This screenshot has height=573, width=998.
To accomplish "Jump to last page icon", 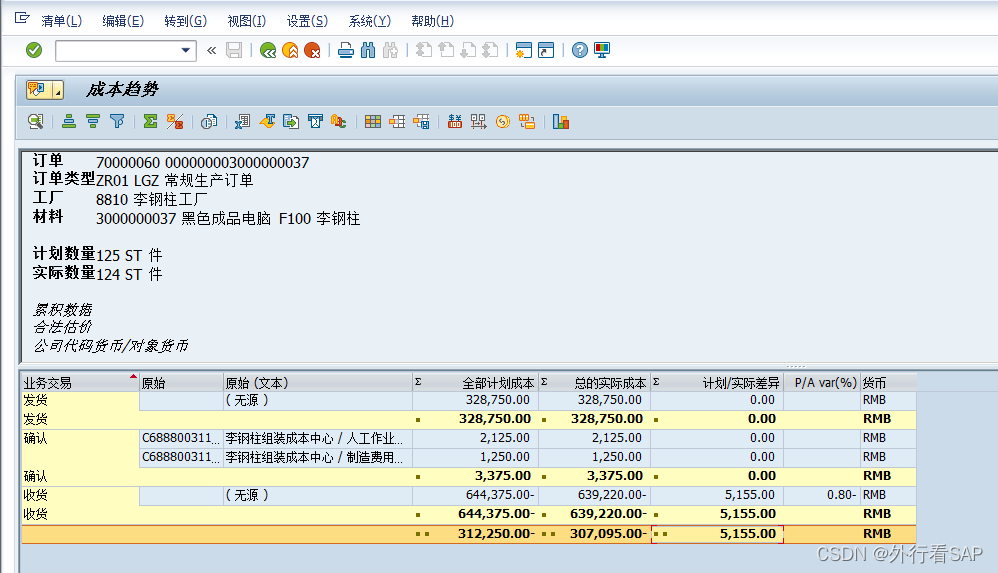I will pos(491,50).
